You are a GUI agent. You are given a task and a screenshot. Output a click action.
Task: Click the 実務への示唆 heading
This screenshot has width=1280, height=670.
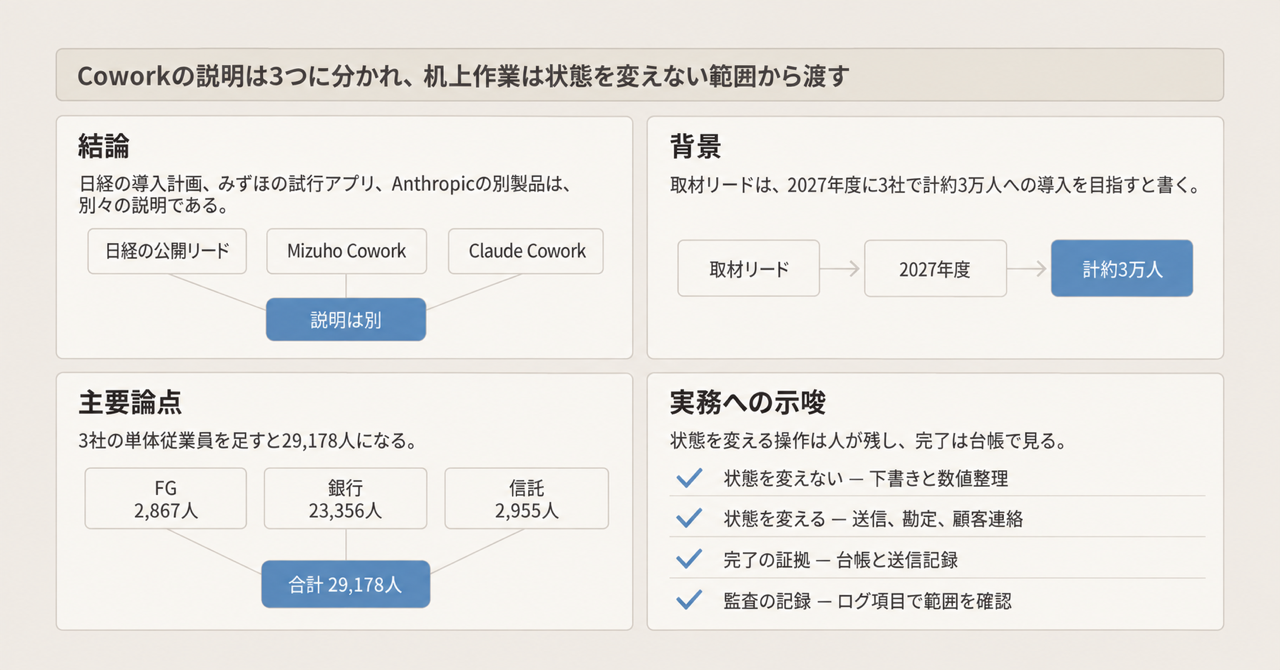pyautogui.click(x=747, y=403)
